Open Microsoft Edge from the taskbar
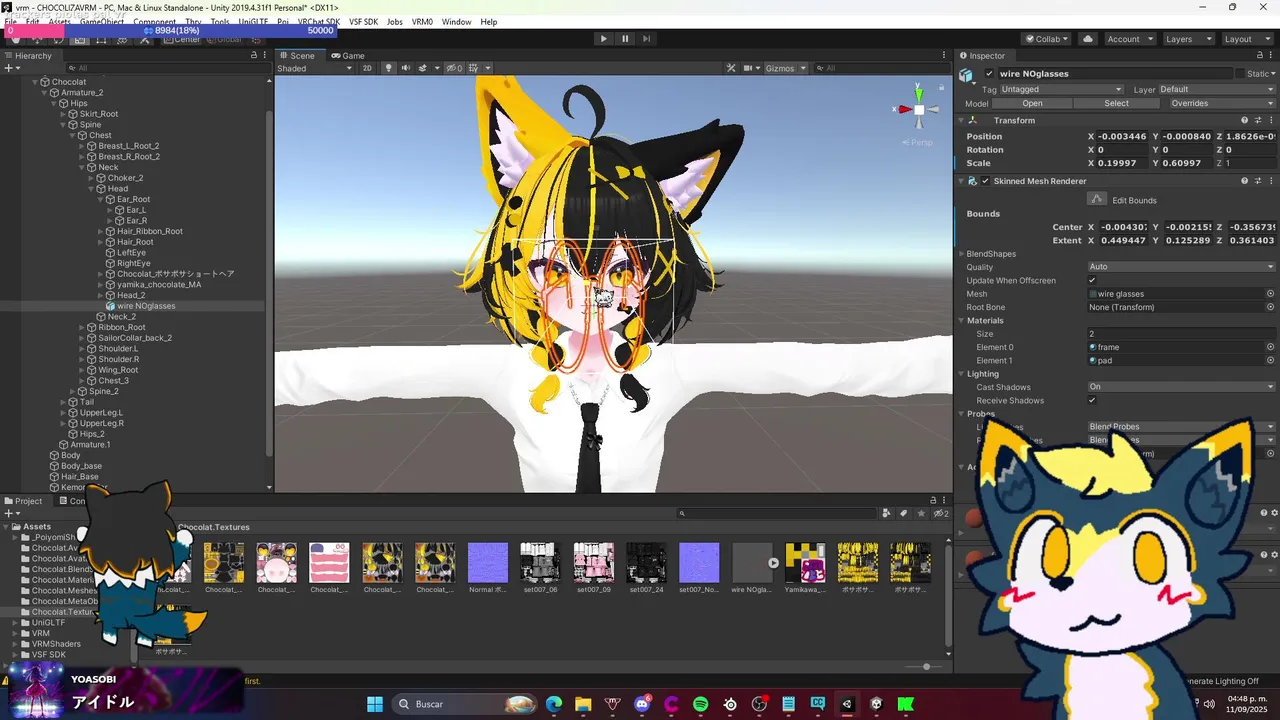 click(554, 704)
